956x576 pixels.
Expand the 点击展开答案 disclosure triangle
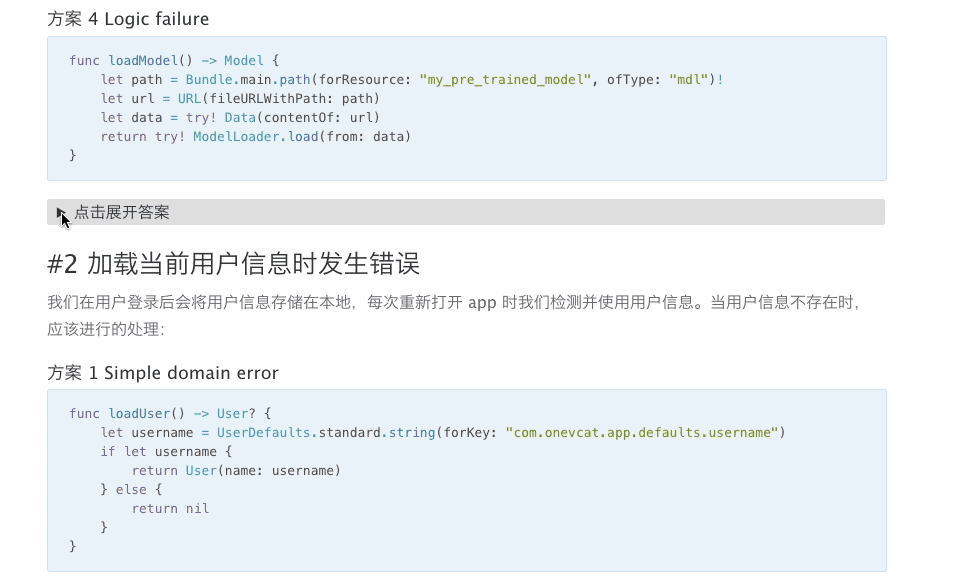[61, 212]
